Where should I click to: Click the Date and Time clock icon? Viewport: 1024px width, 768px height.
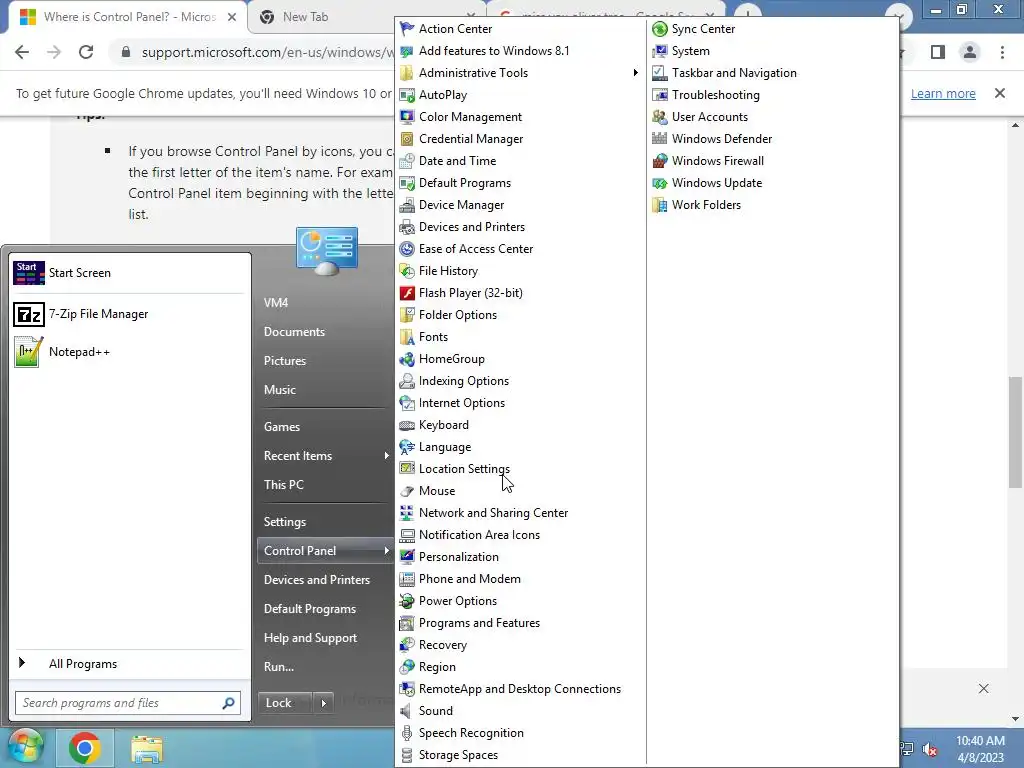(x=407, y=161)
